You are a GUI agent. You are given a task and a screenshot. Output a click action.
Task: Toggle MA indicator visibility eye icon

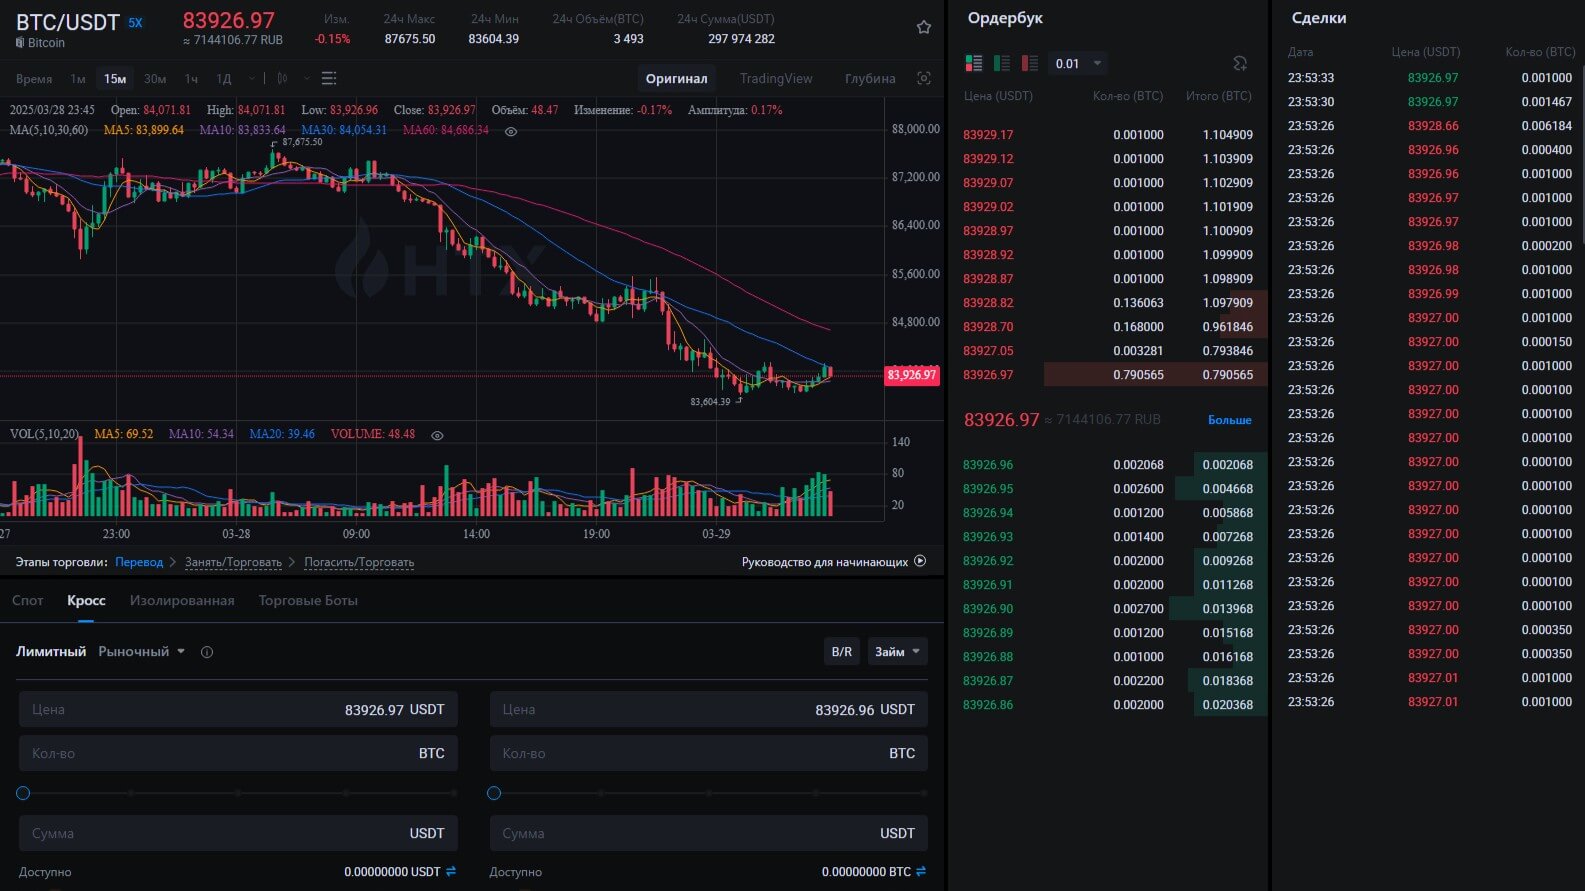click(x=511, y=131)
